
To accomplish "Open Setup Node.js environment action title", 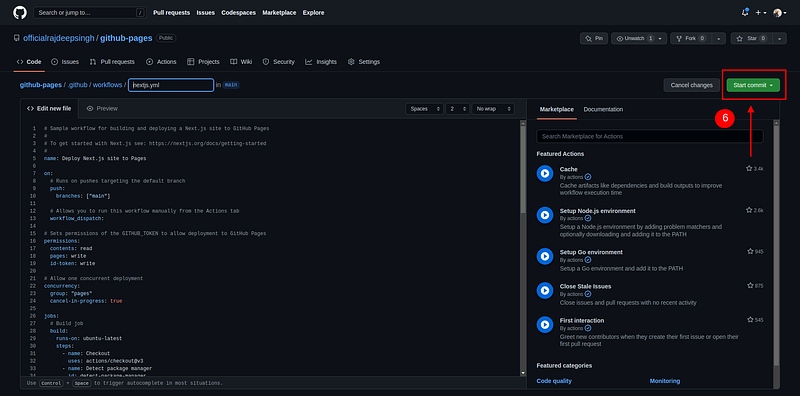I will click(597, 211).
